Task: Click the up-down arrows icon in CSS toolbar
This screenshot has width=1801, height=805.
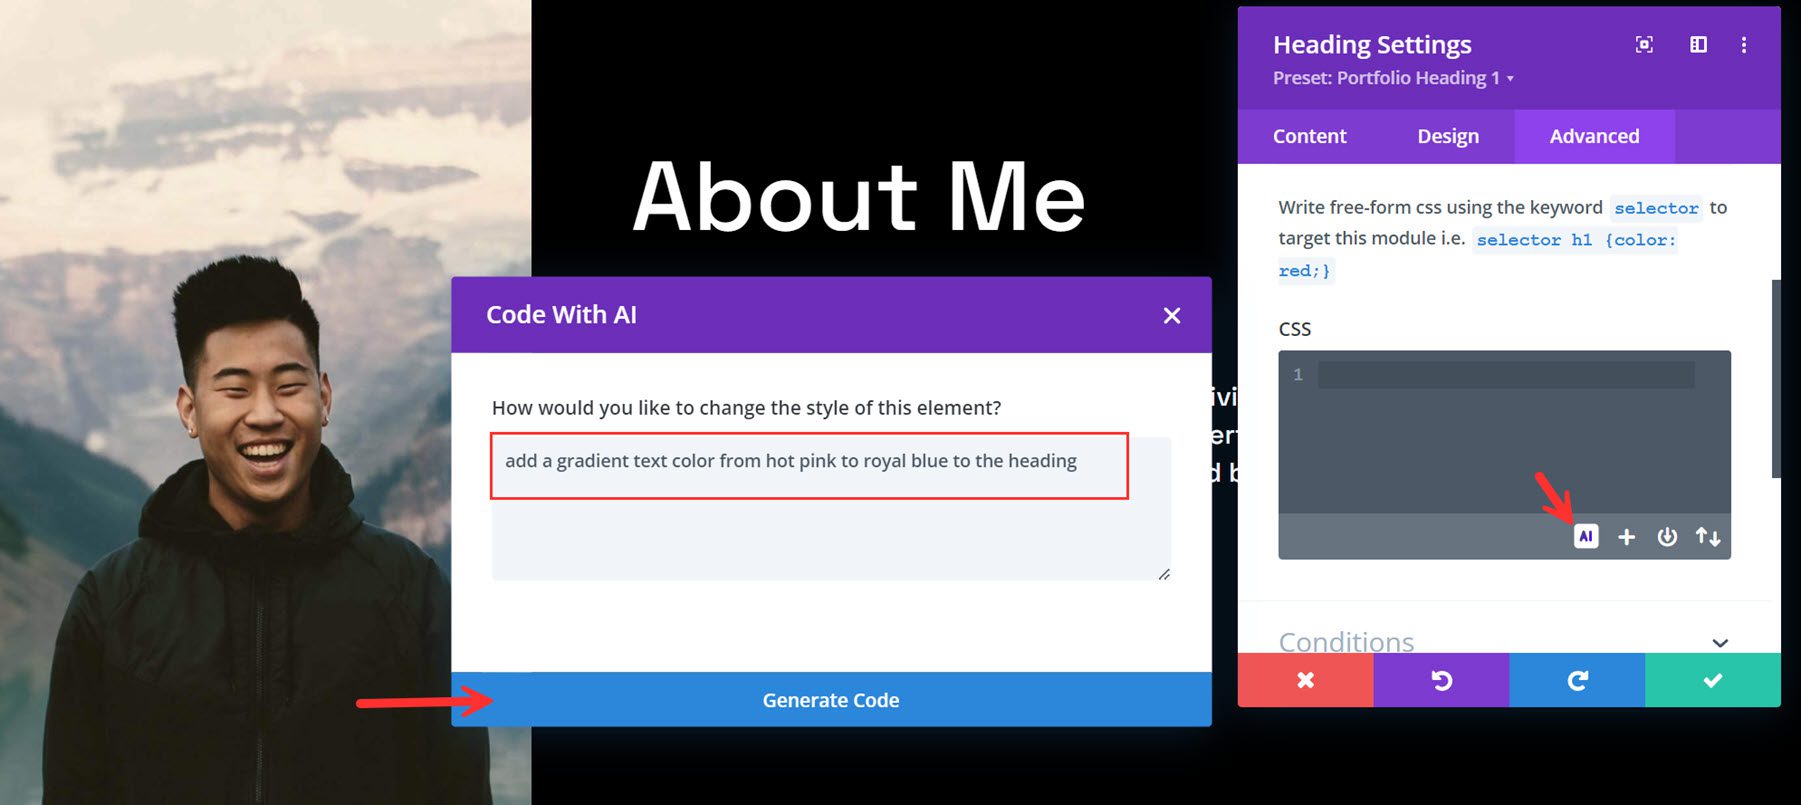Action: tap(1708, 537)
